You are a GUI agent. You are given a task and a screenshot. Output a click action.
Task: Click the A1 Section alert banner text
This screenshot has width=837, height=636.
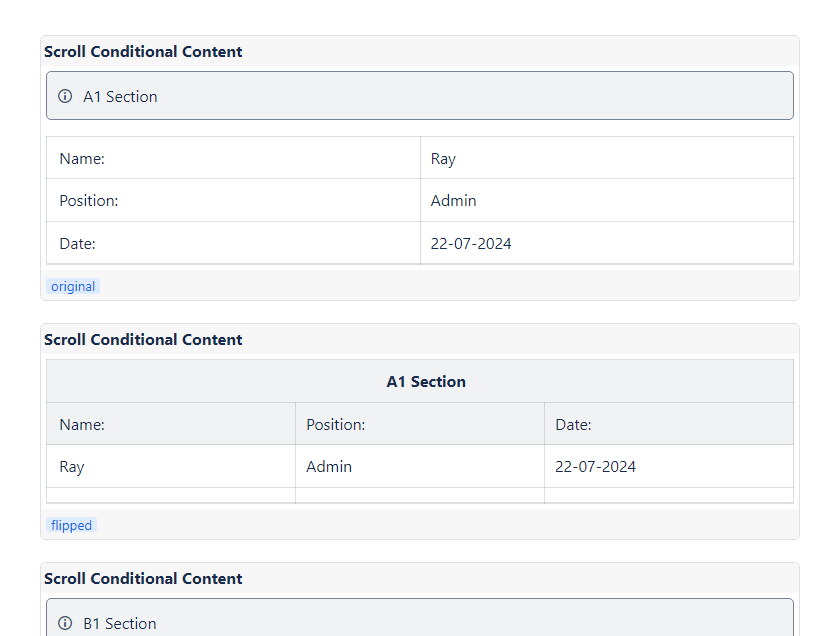120,96
